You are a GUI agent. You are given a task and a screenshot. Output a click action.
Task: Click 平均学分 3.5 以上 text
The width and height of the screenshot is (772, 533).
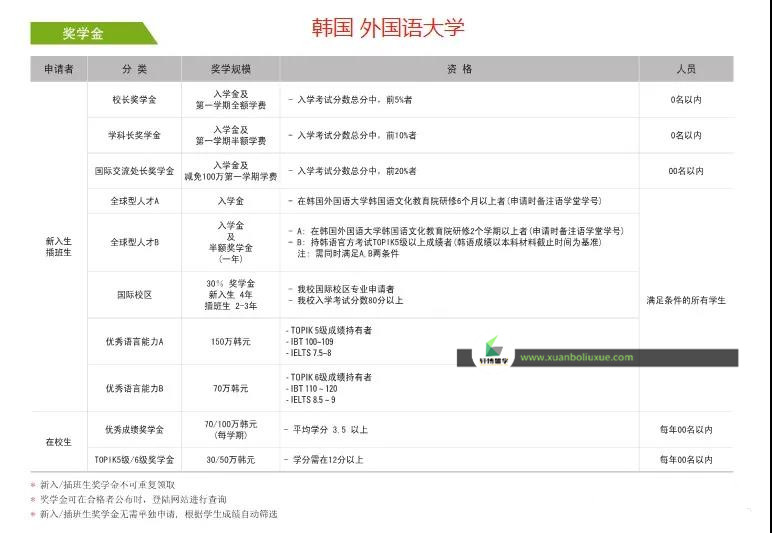click(x=326, y=430)
